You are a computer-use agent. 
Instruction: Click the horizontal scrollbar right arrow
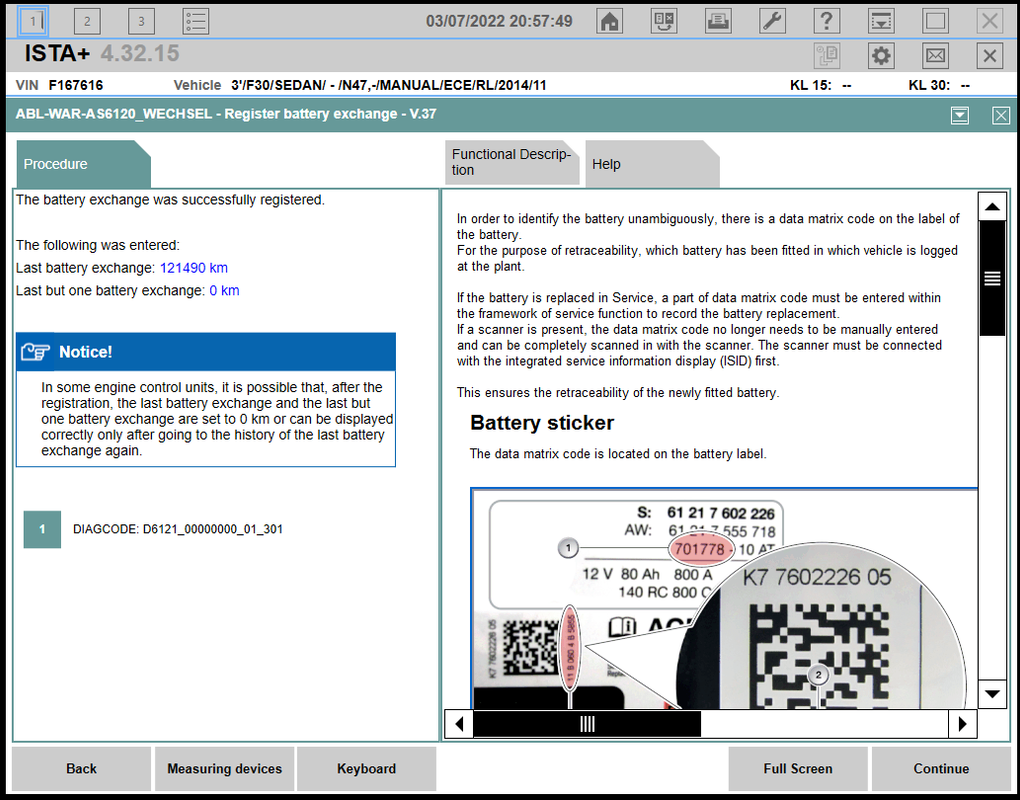point(962,724)
